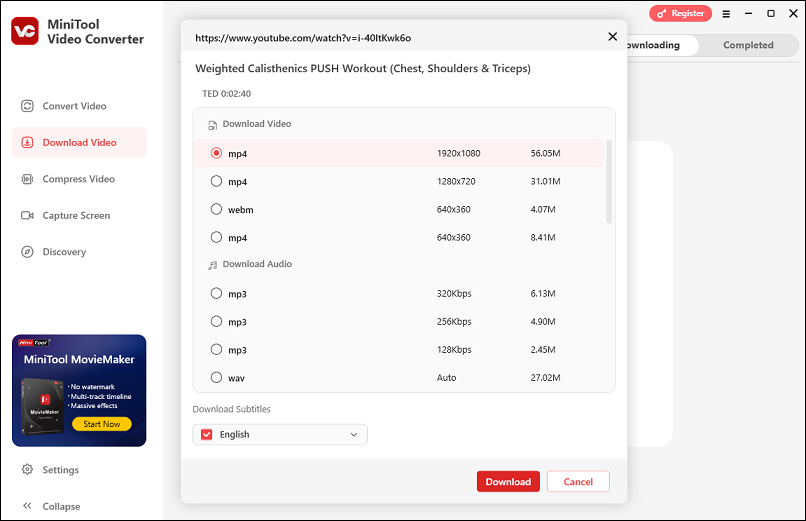Click the Download Video sidebar icon
The image size is (806, 521).
27,142
